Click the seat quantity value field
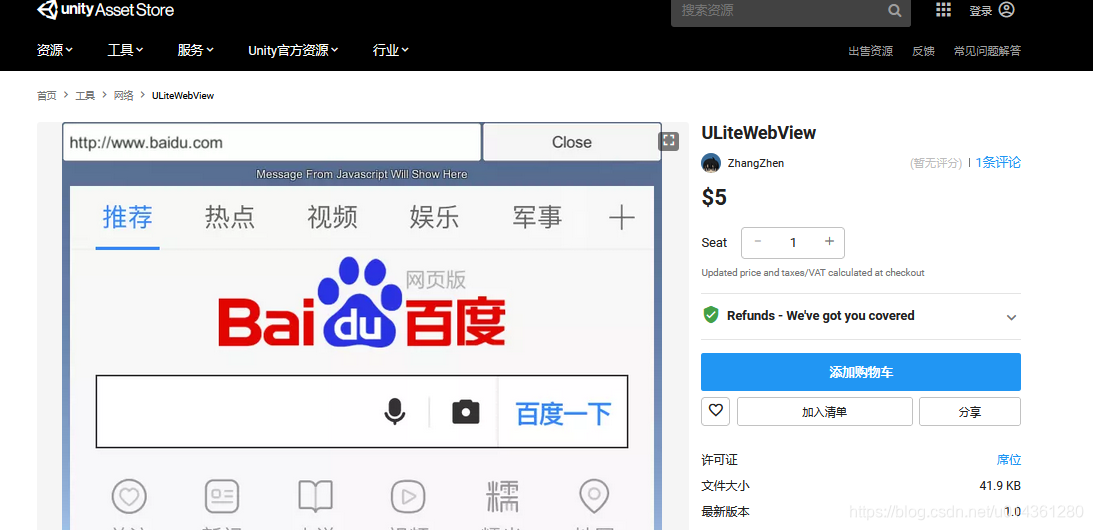 793,242
